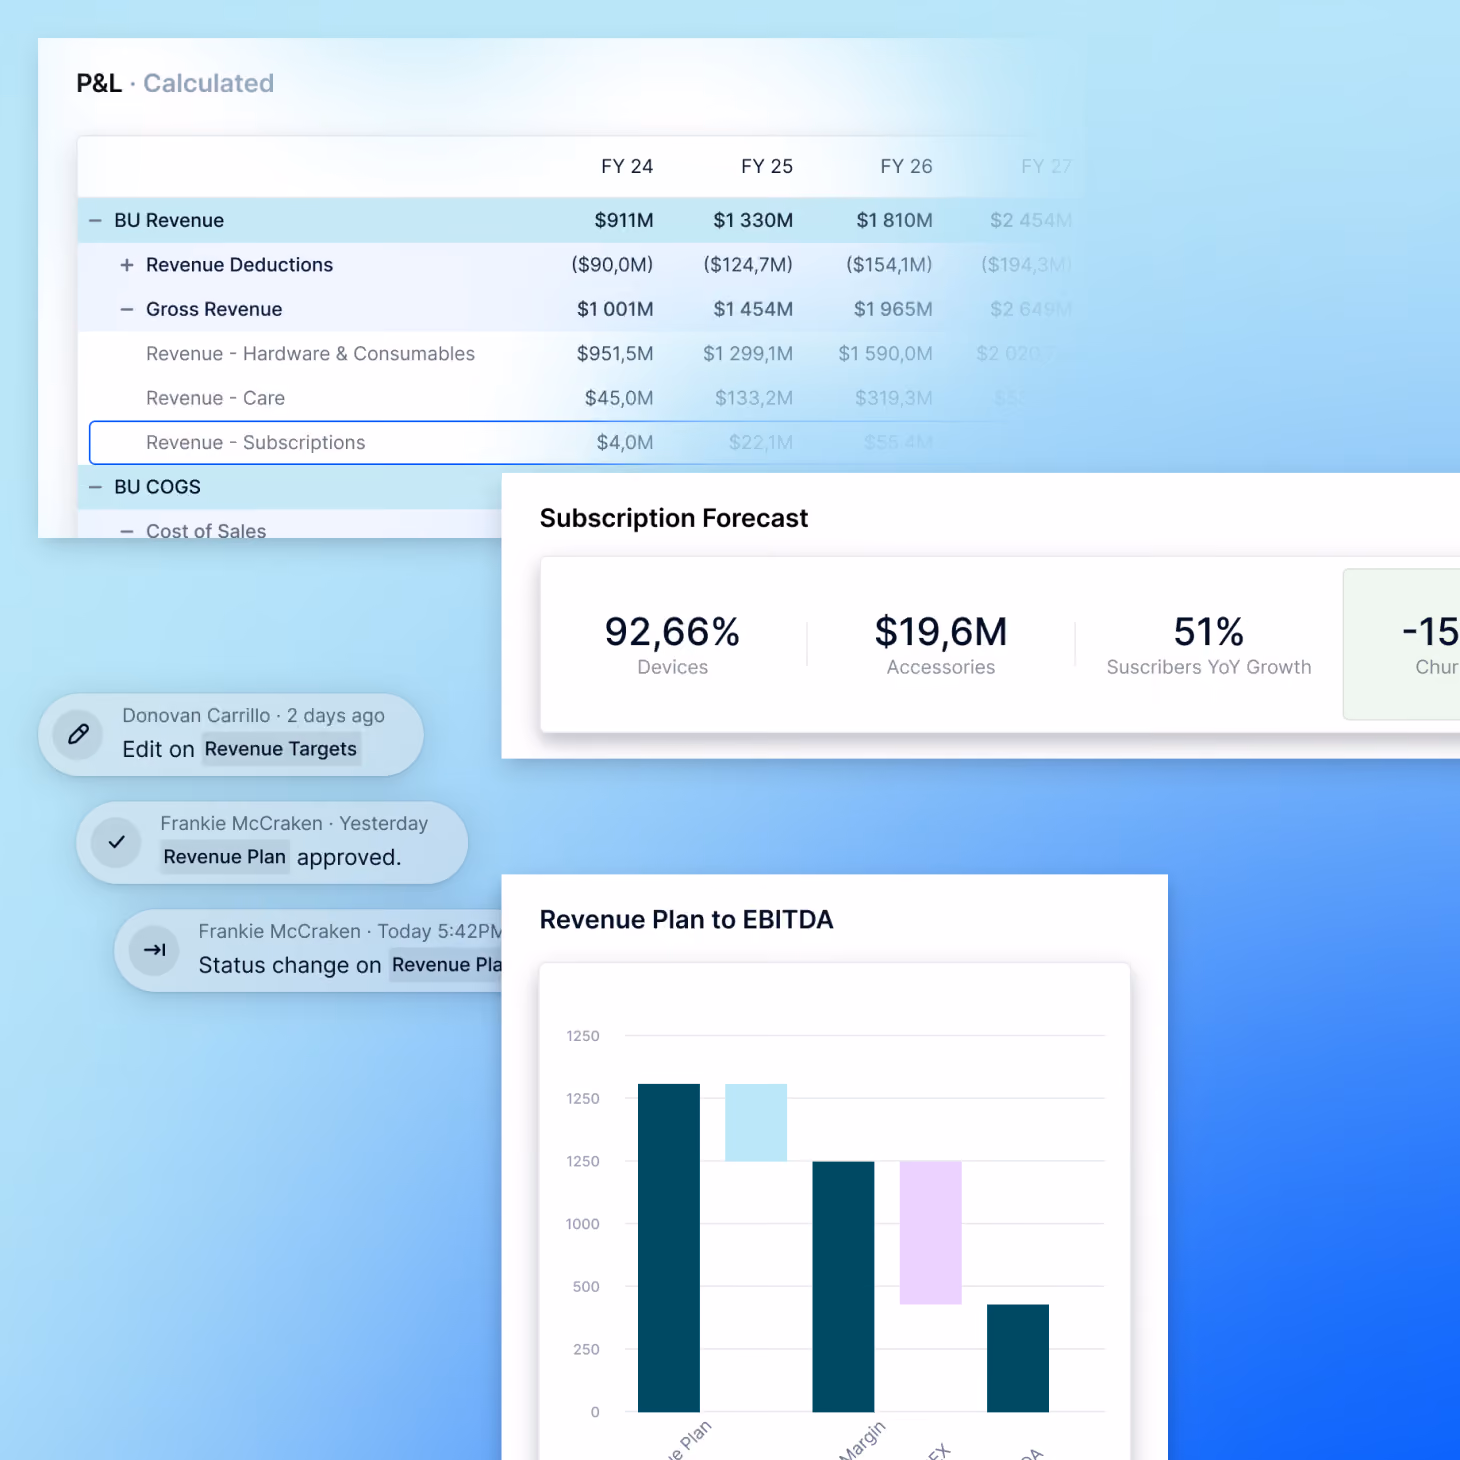The image size is (1460, 1460).
Task: Click the $1 330M BU Revenue cell
Action: (x=753, y=221)
